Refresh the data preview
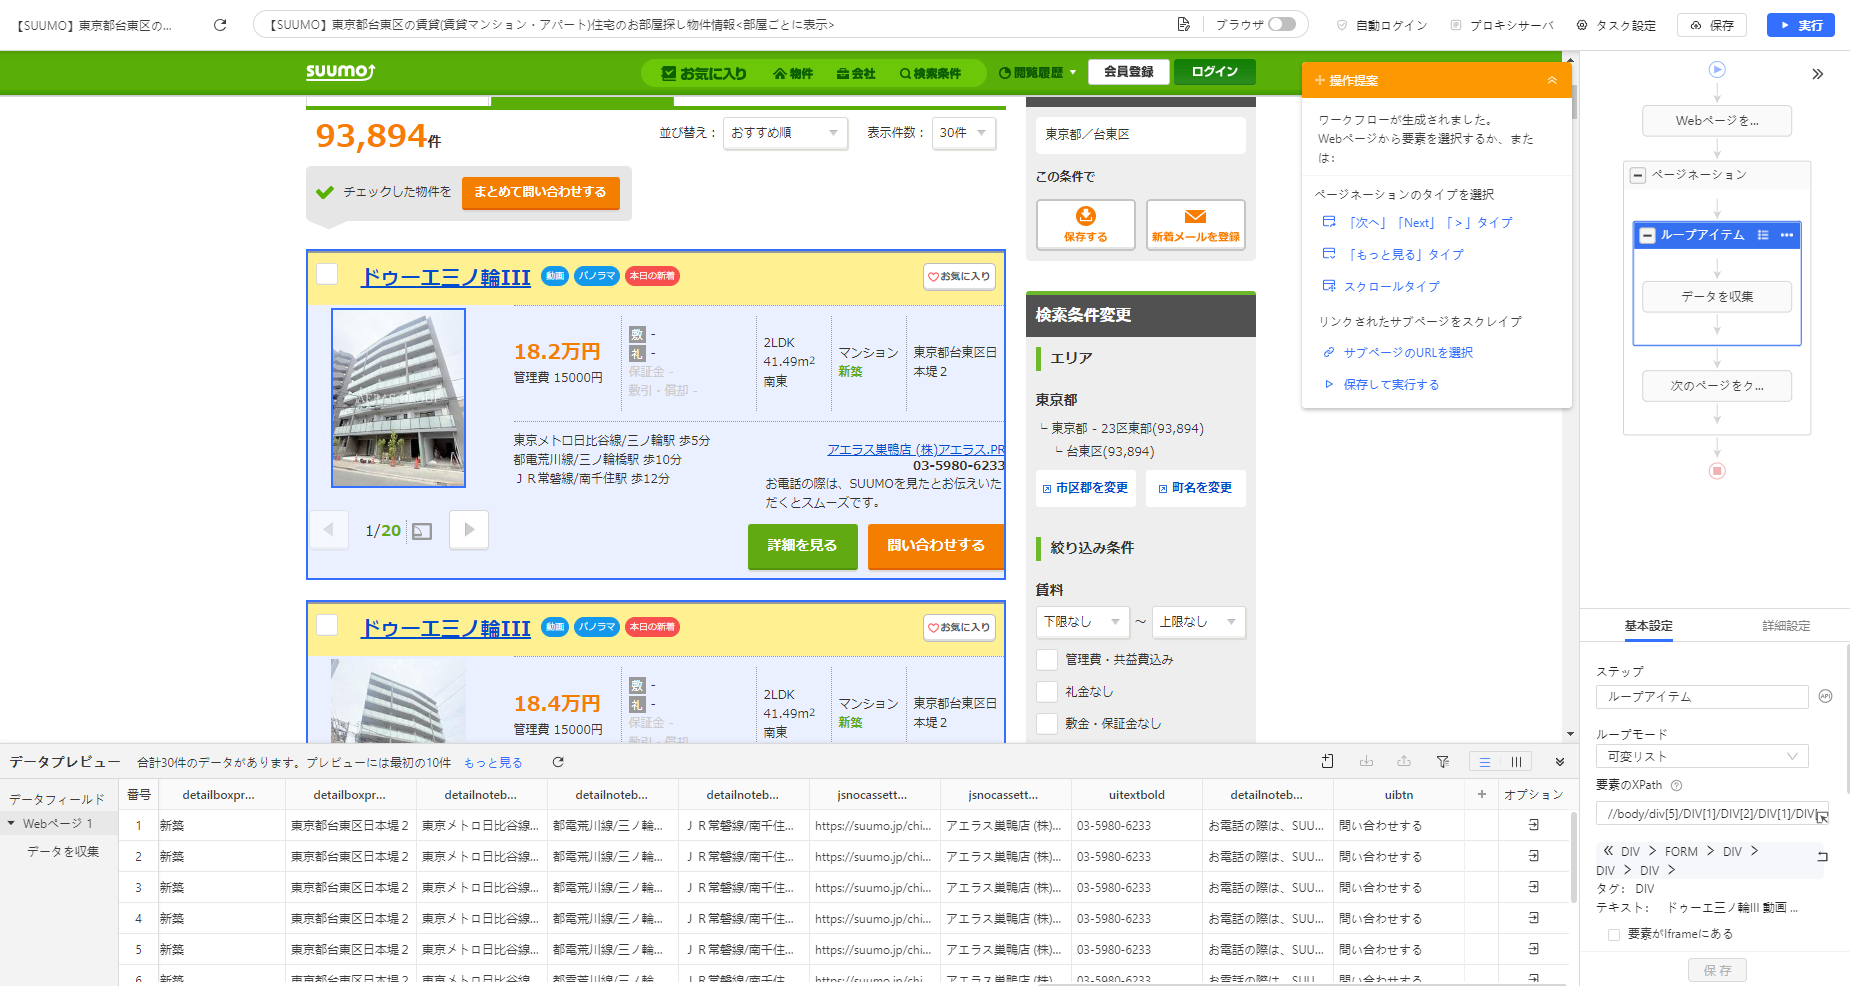 558,762
